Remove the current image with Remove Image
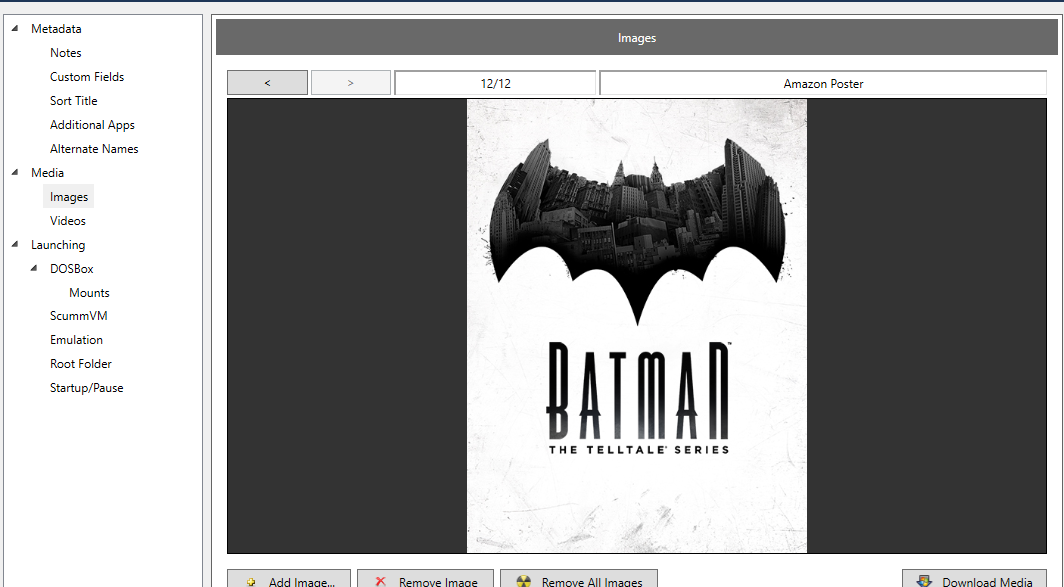This screenshot has width=1064, height=587. [x=425, y=579]
